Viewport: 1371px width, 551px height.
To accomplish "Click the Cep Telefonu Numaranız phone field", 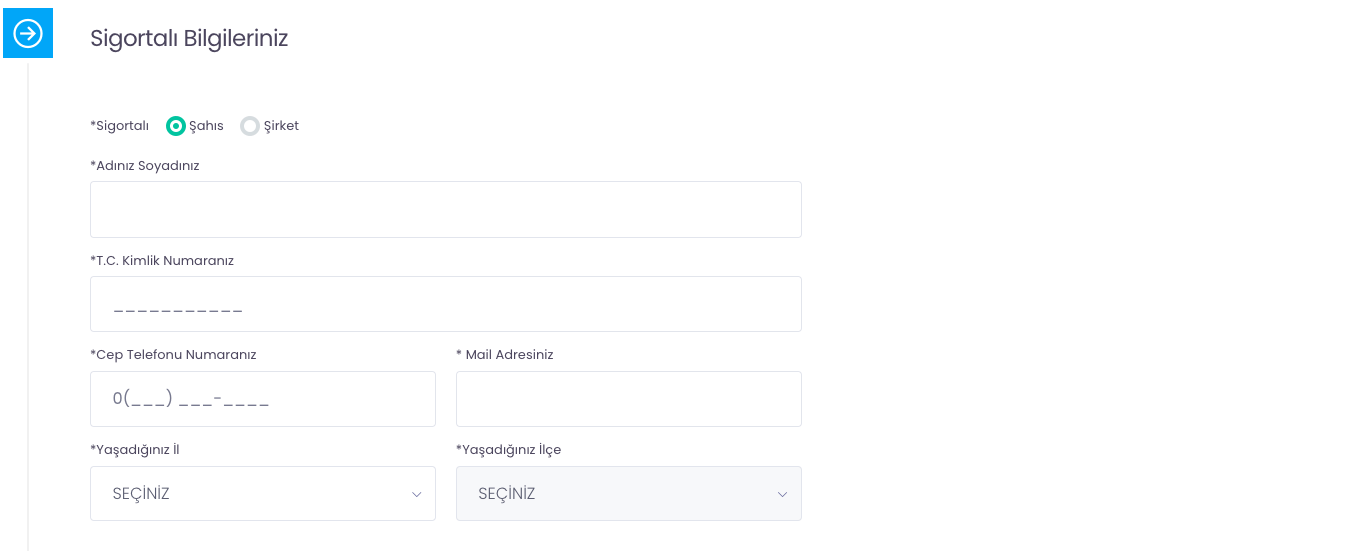I will point(263,399).
